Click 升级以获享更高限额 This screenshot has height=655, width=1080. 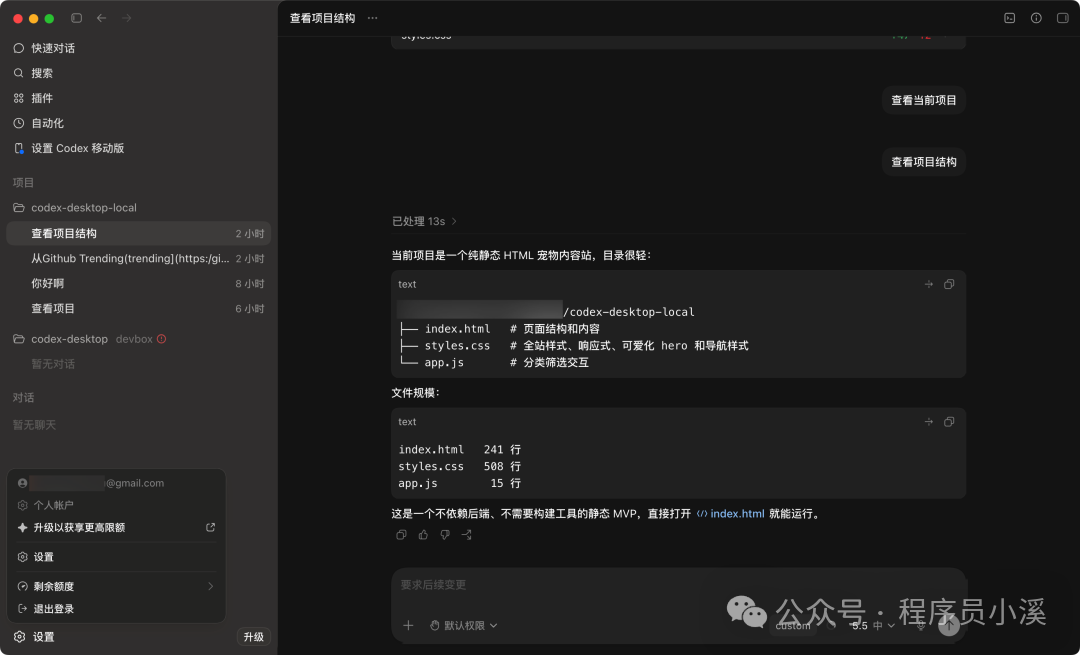tap(116, 528)
